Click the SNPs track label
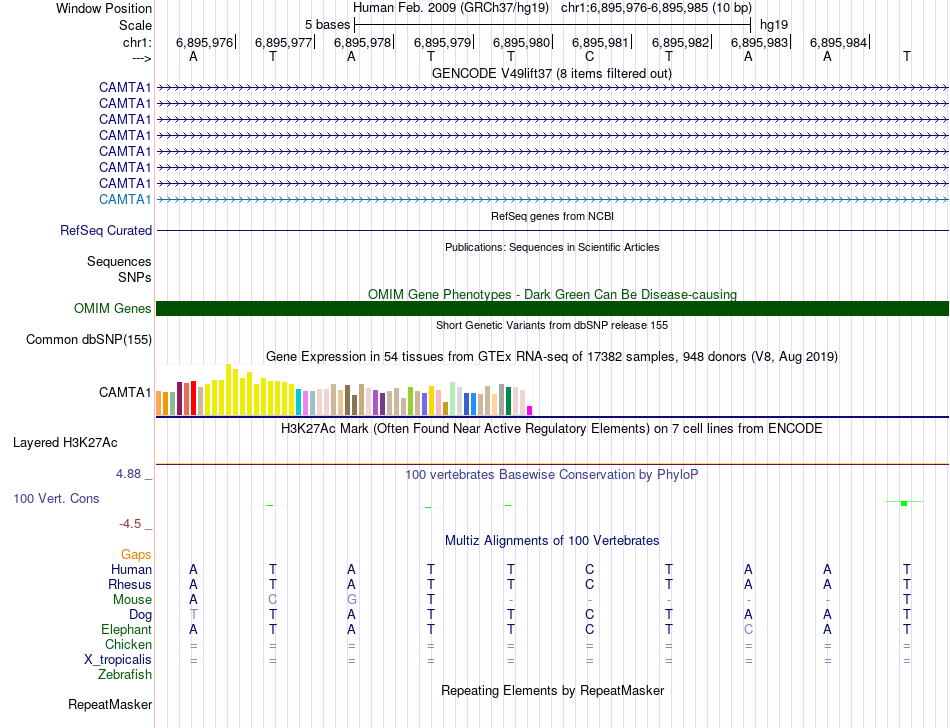The width and height of the screenshot is (950, 728). (135, 277)
